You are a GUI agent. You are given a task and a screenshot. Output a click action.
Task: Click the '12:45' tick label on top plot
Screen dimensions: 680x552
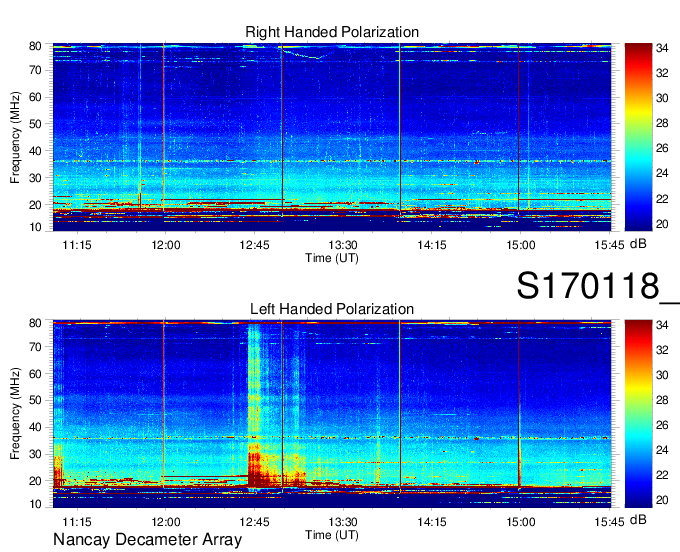(x=254, y=245)
